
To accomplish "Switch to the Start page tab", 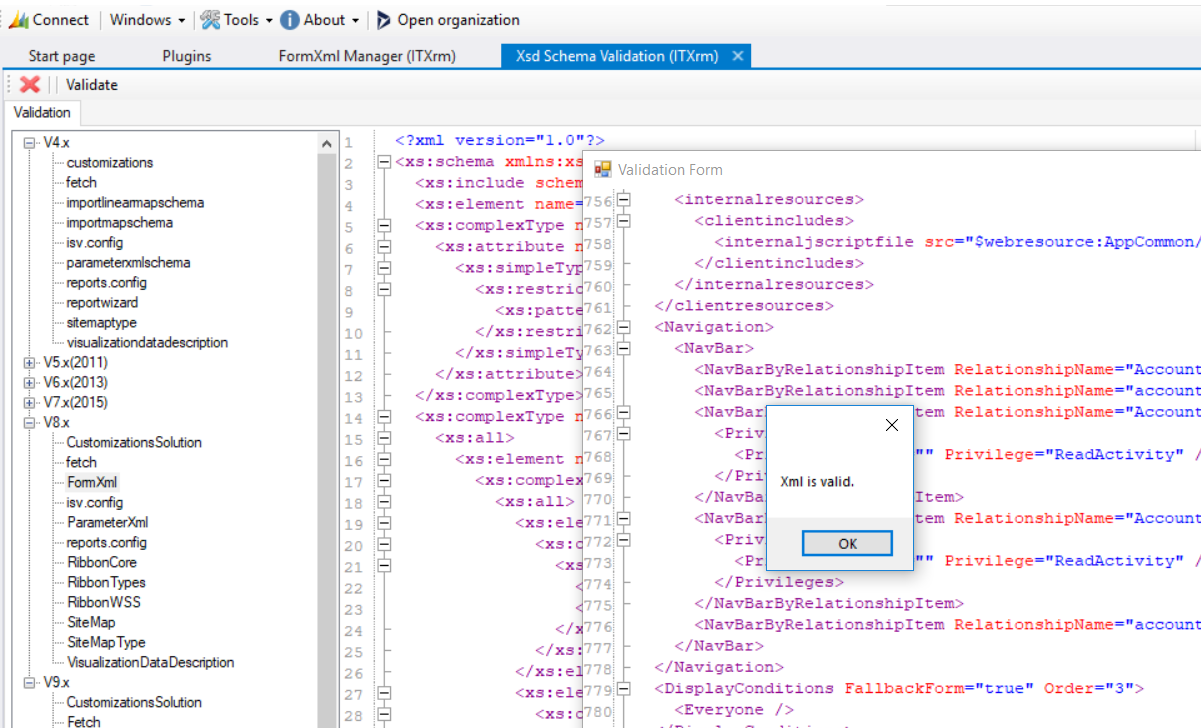I will coord(61,56).
